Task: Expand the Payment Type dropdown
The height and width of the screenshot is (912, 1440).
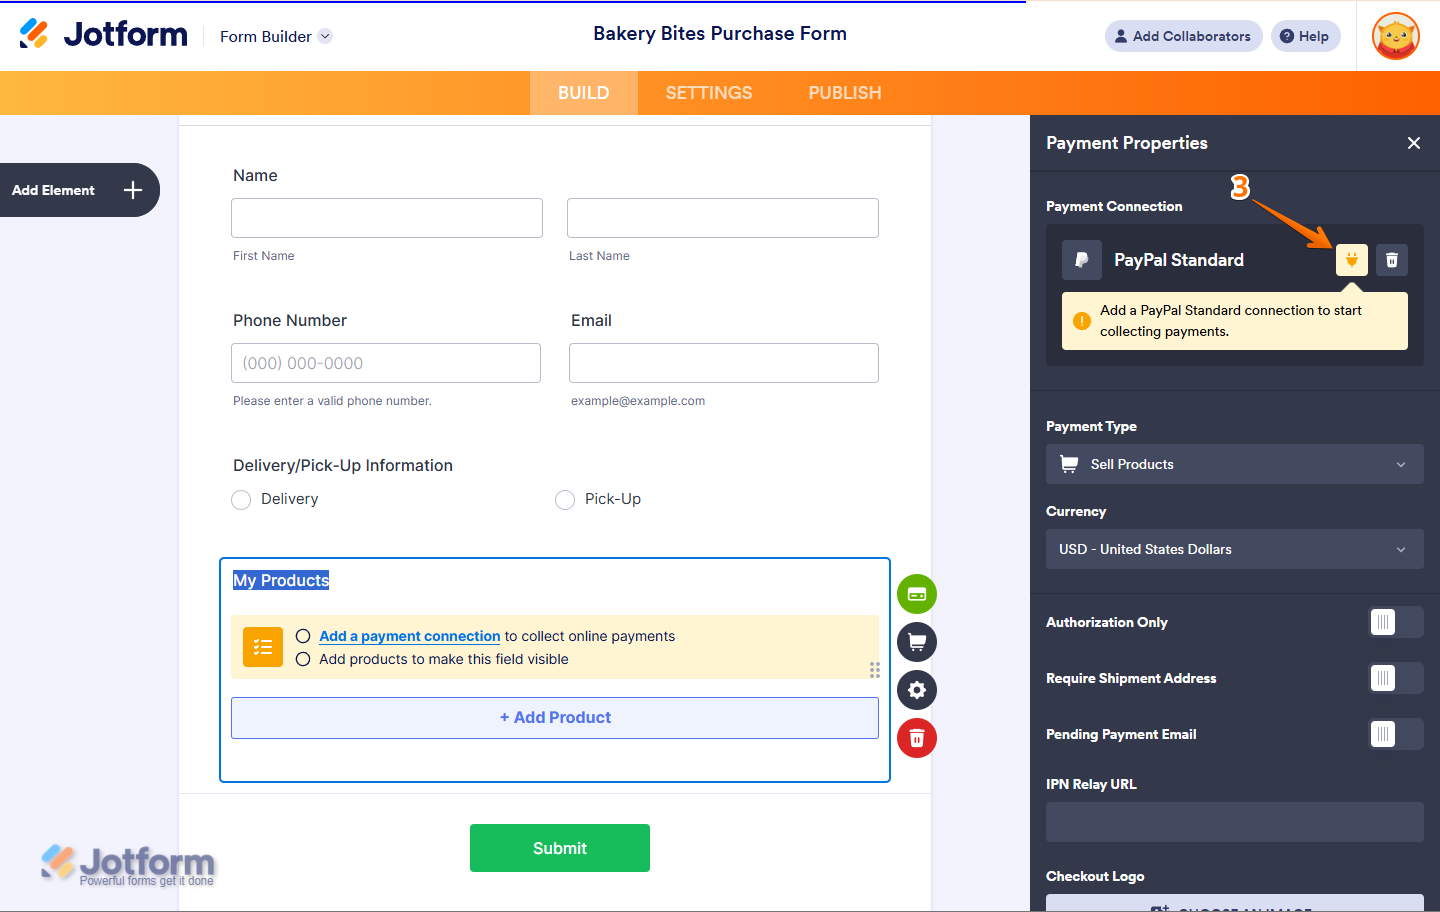Action: click(x=1234, y=464)
